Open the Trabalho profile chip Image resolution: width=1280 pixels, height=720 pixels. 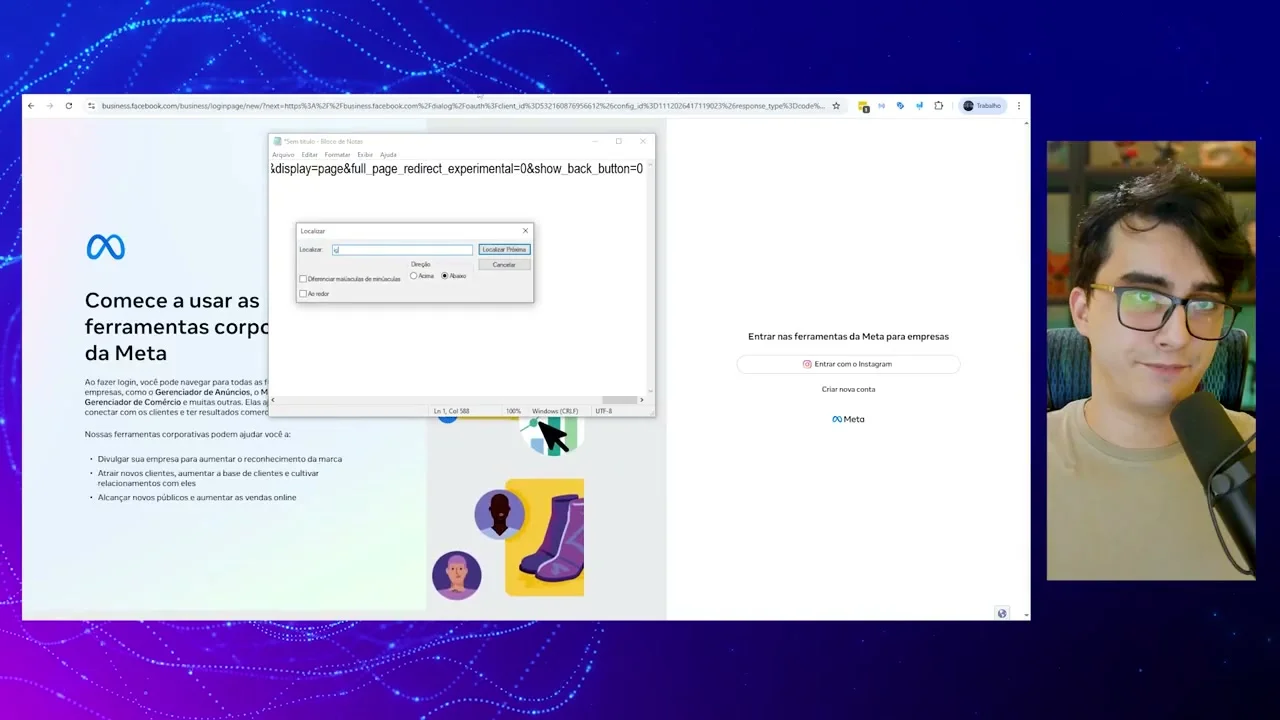(982, 106)
